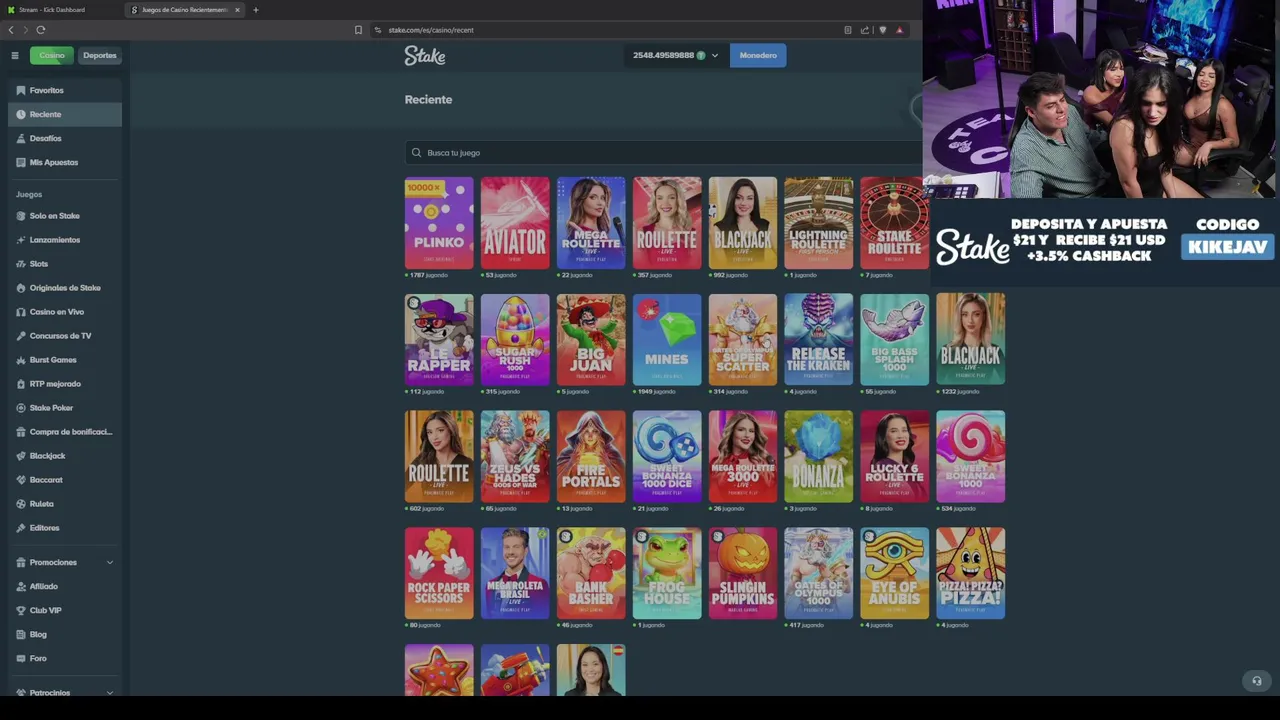Launch the Mega Roulette game
Screen dimensions: 1280x720
point(591,223)
